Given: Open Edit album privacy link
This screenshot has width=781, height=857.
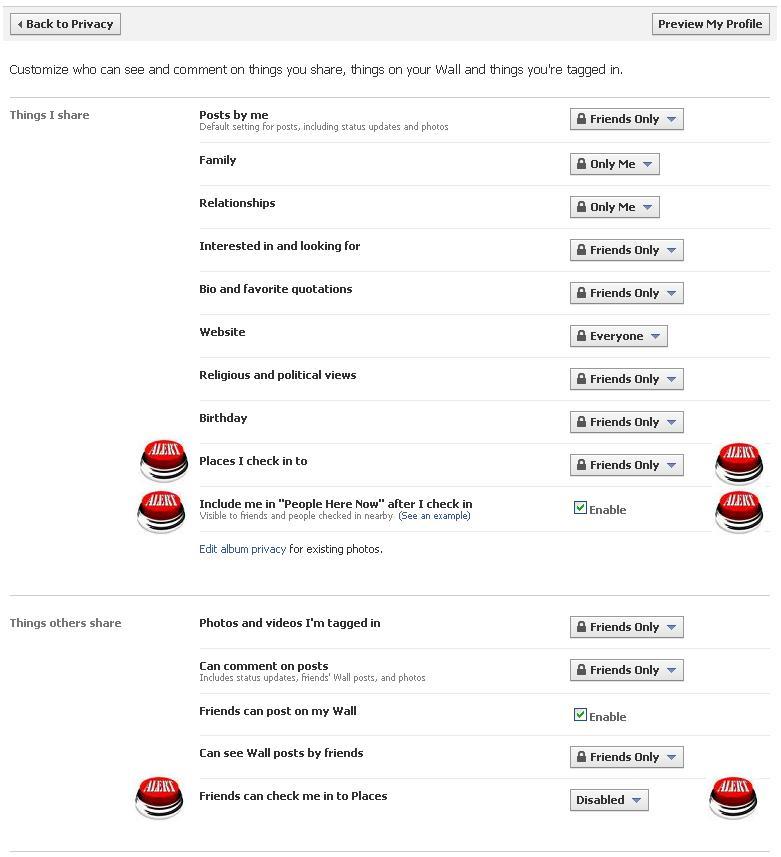Looking at the screenshot, I should (242, 549).
